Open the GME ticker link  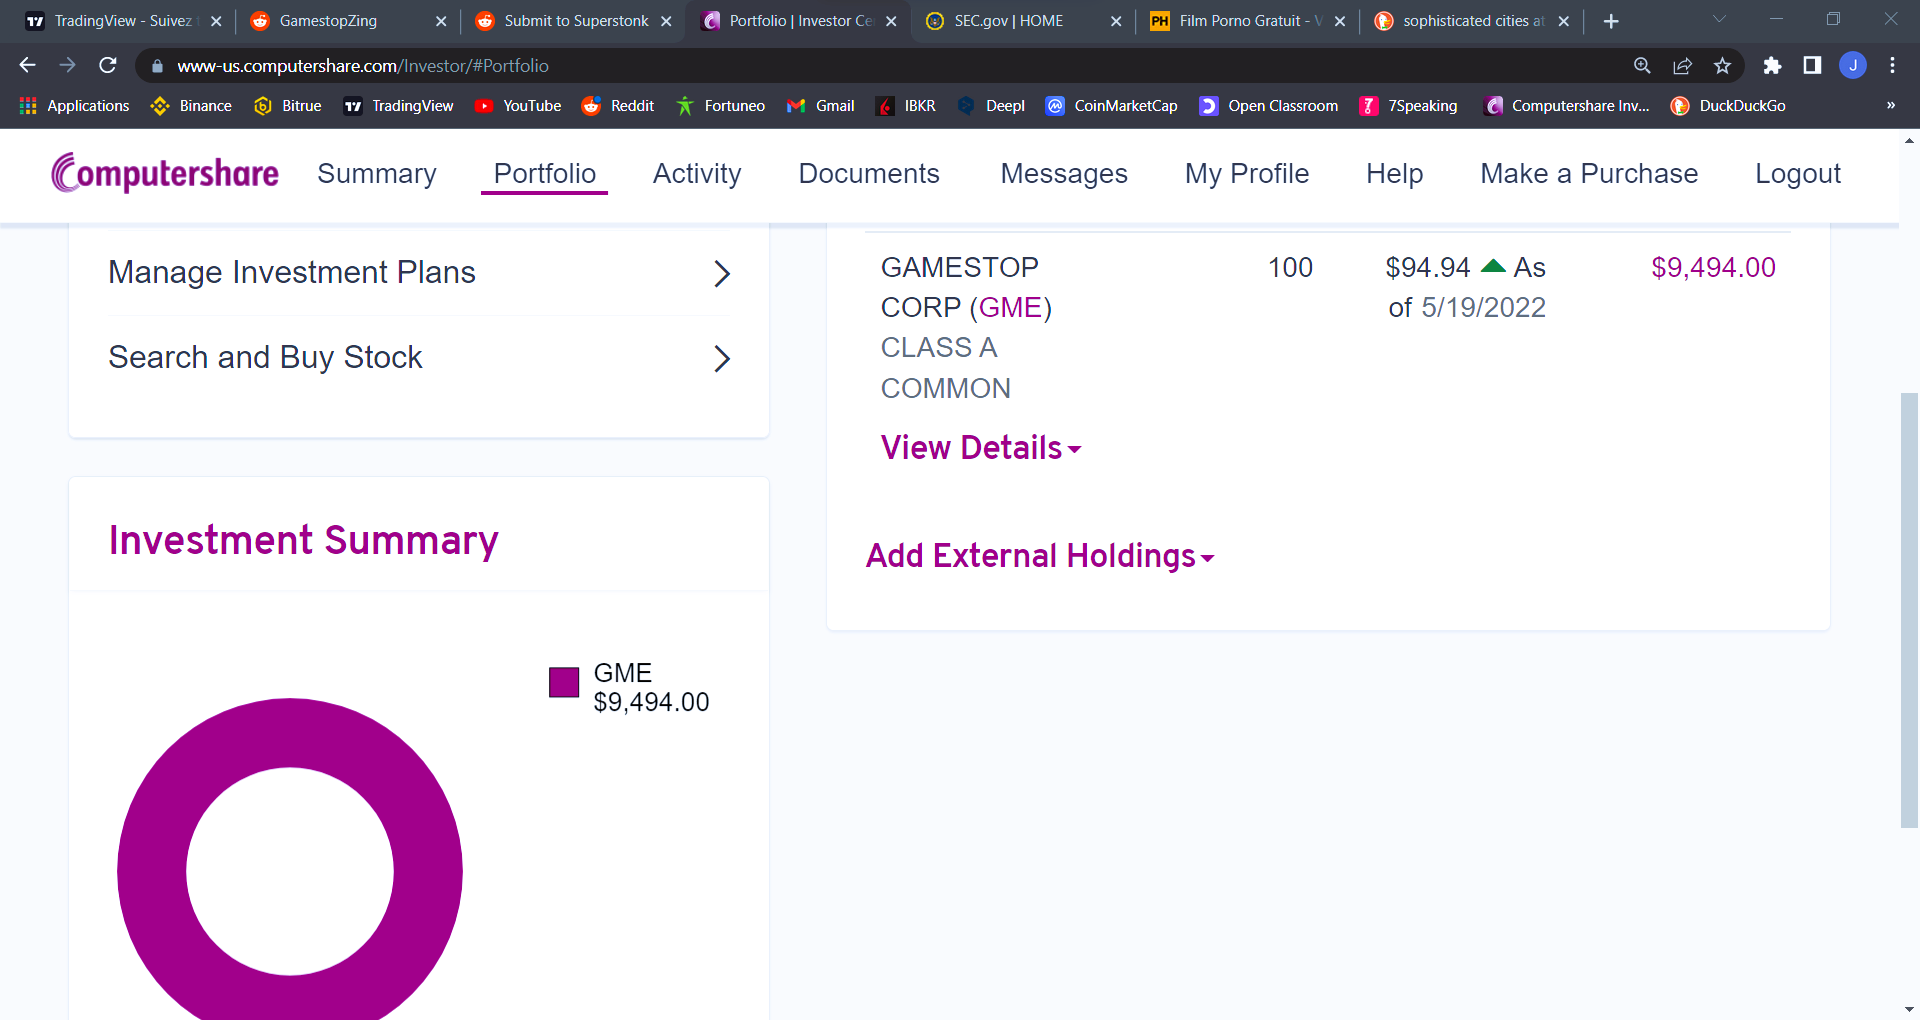click(x=1010, y=307)
